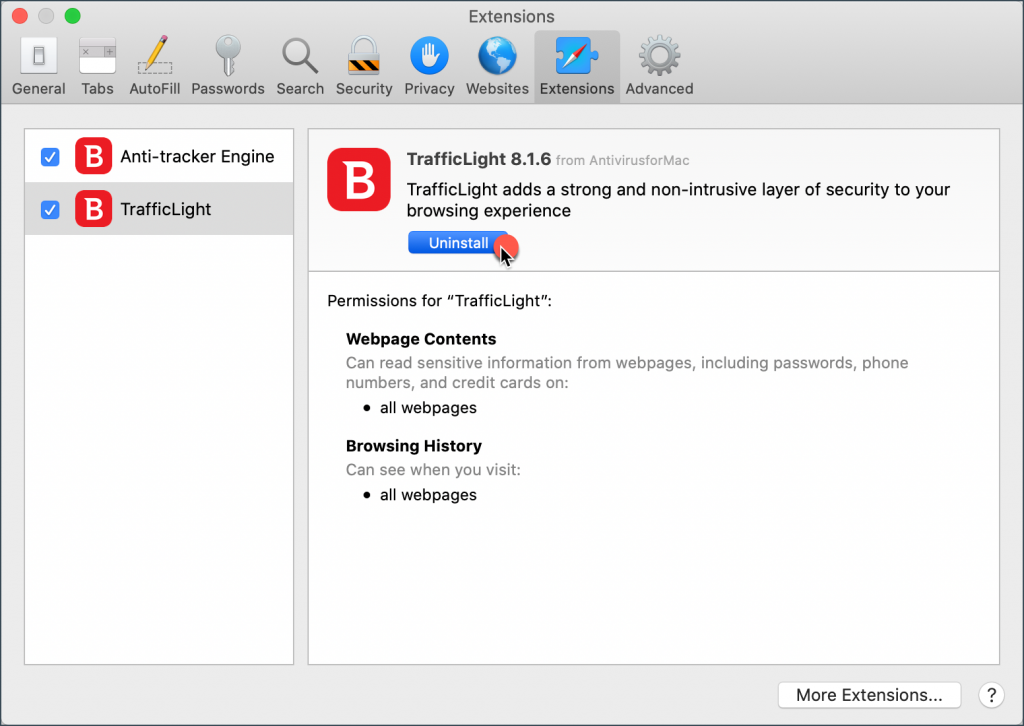Select the TrafficLight row label
Viewport: 1024px width, 726px height.
166,209
